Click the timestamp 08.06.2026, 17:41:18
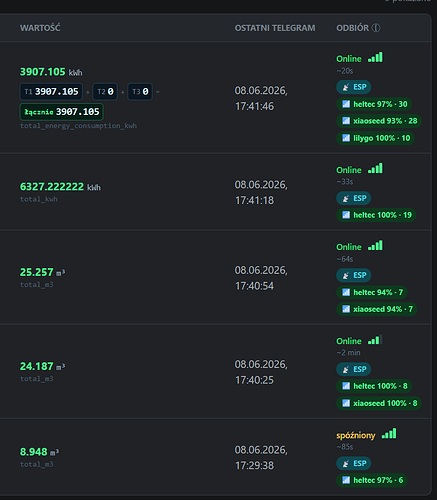This screenshot has height=500, width=437. (261, 192)
